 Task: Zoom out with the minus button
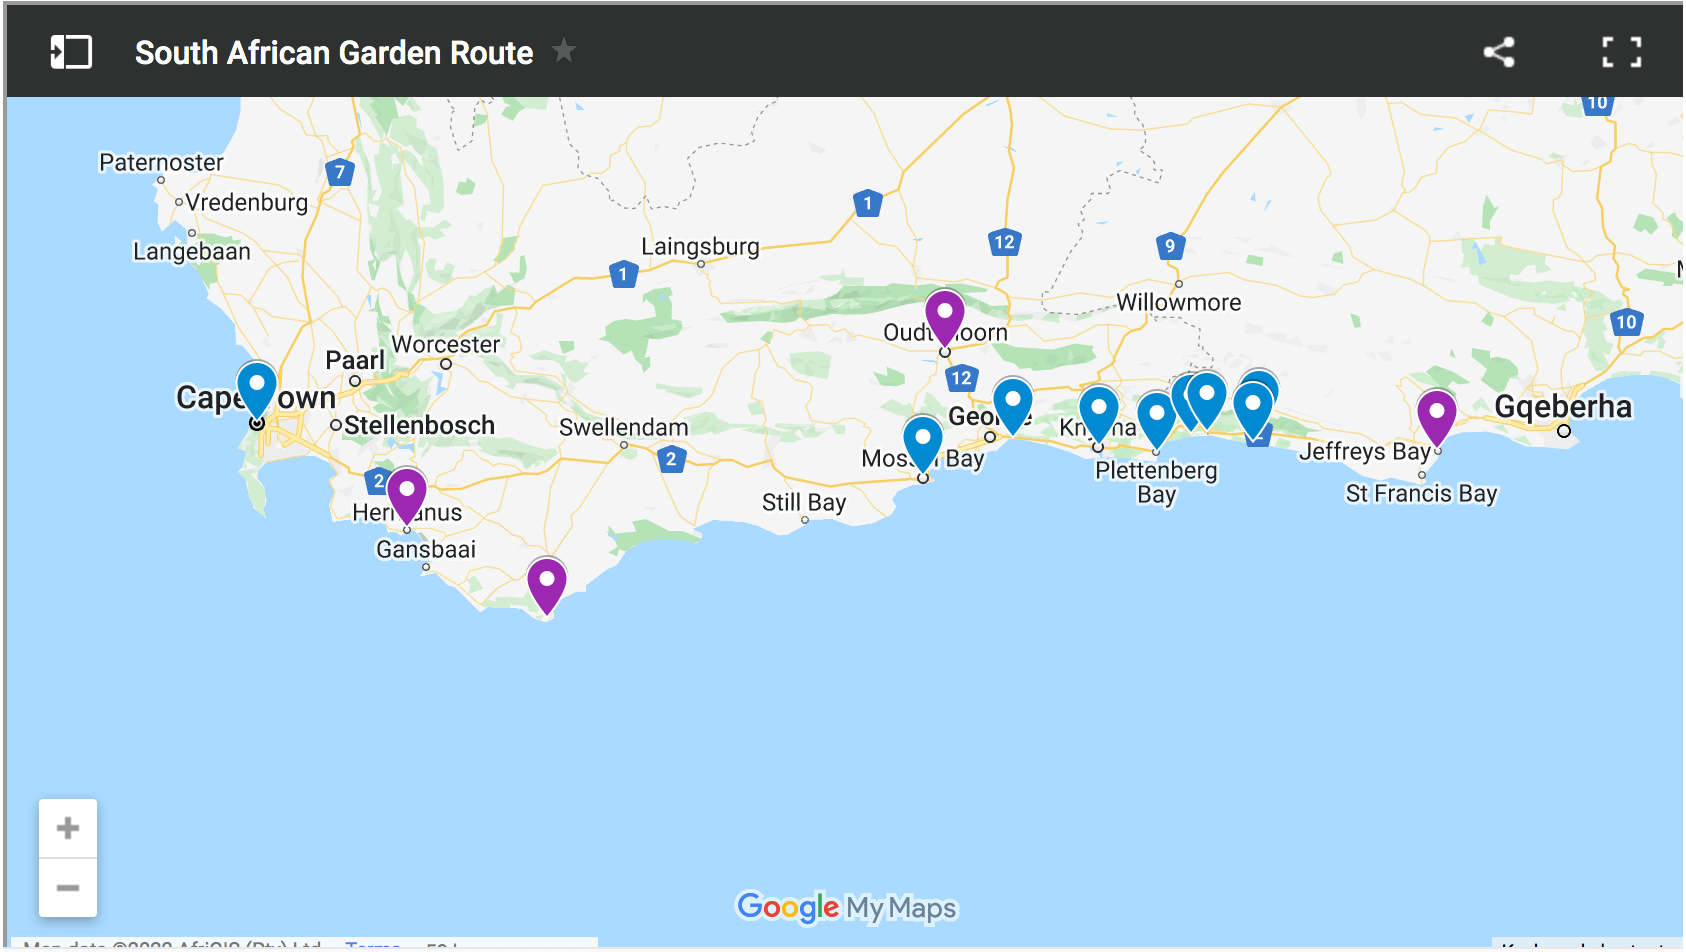(x=67, y=886)
